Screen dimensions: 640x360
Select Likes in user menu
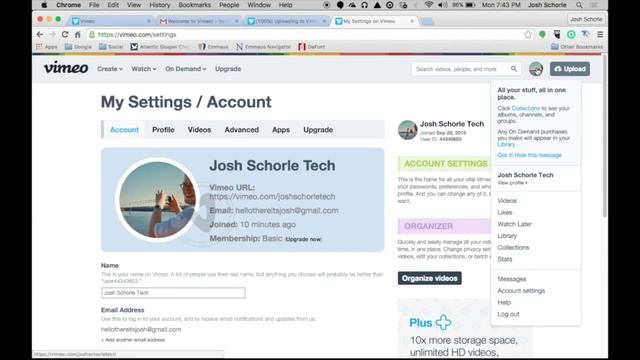(504, 213)
